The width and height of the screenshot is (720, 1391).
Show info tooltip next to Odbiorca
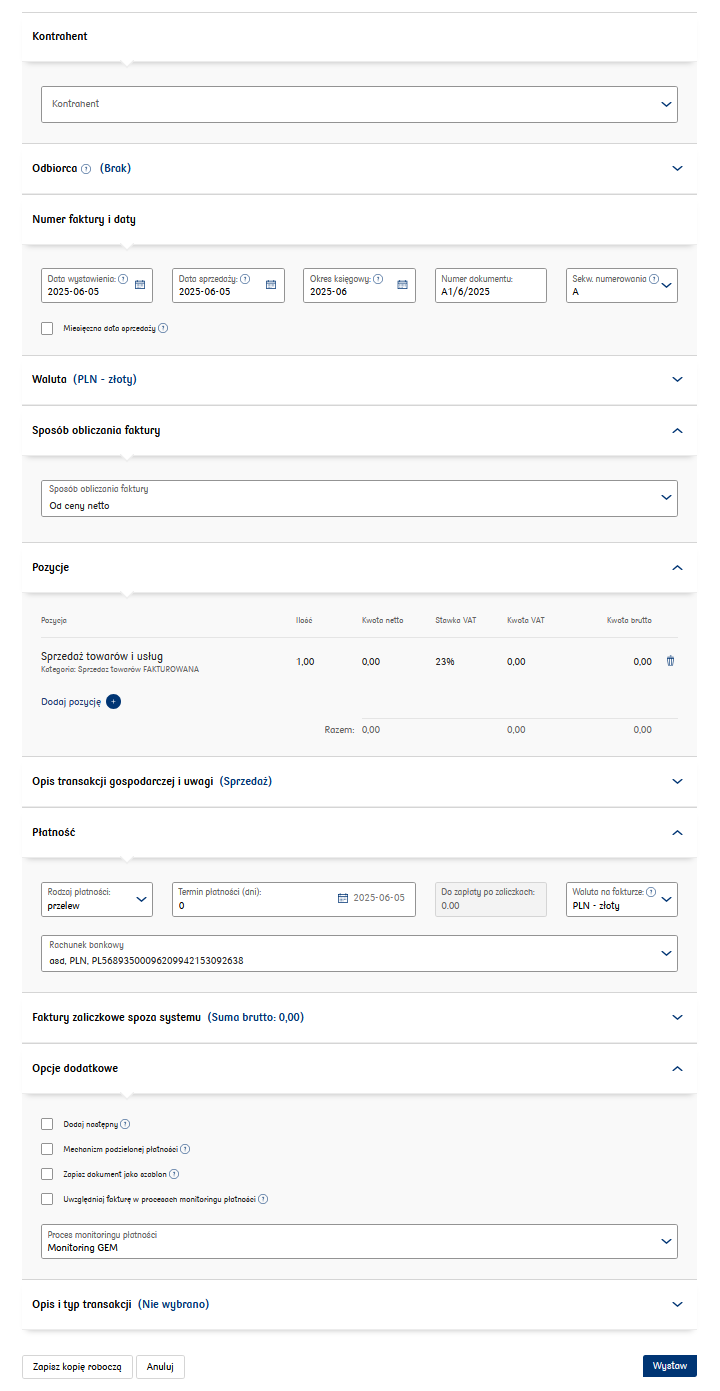[86, 169]
